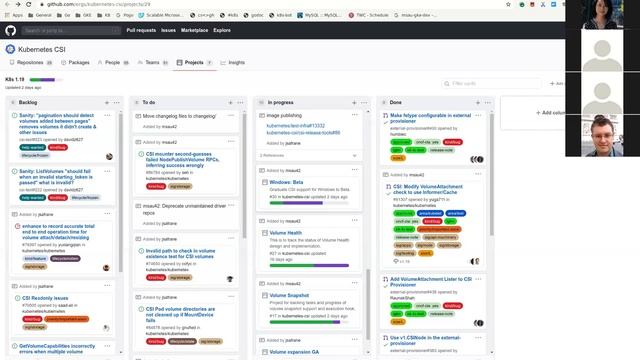Click the GitHub octocat logo
The height and width of the screenshot is (360, 640).
point(11,30)
